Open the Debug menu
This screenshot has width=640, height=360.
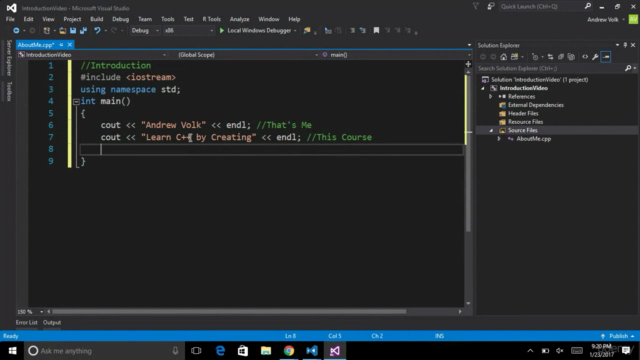120,19
